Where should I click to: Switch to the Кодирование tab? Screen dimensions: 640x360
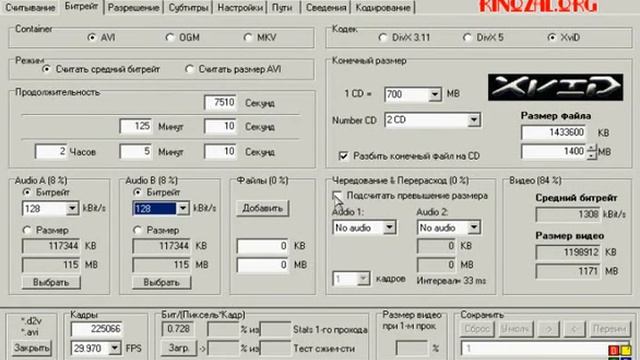383,7
